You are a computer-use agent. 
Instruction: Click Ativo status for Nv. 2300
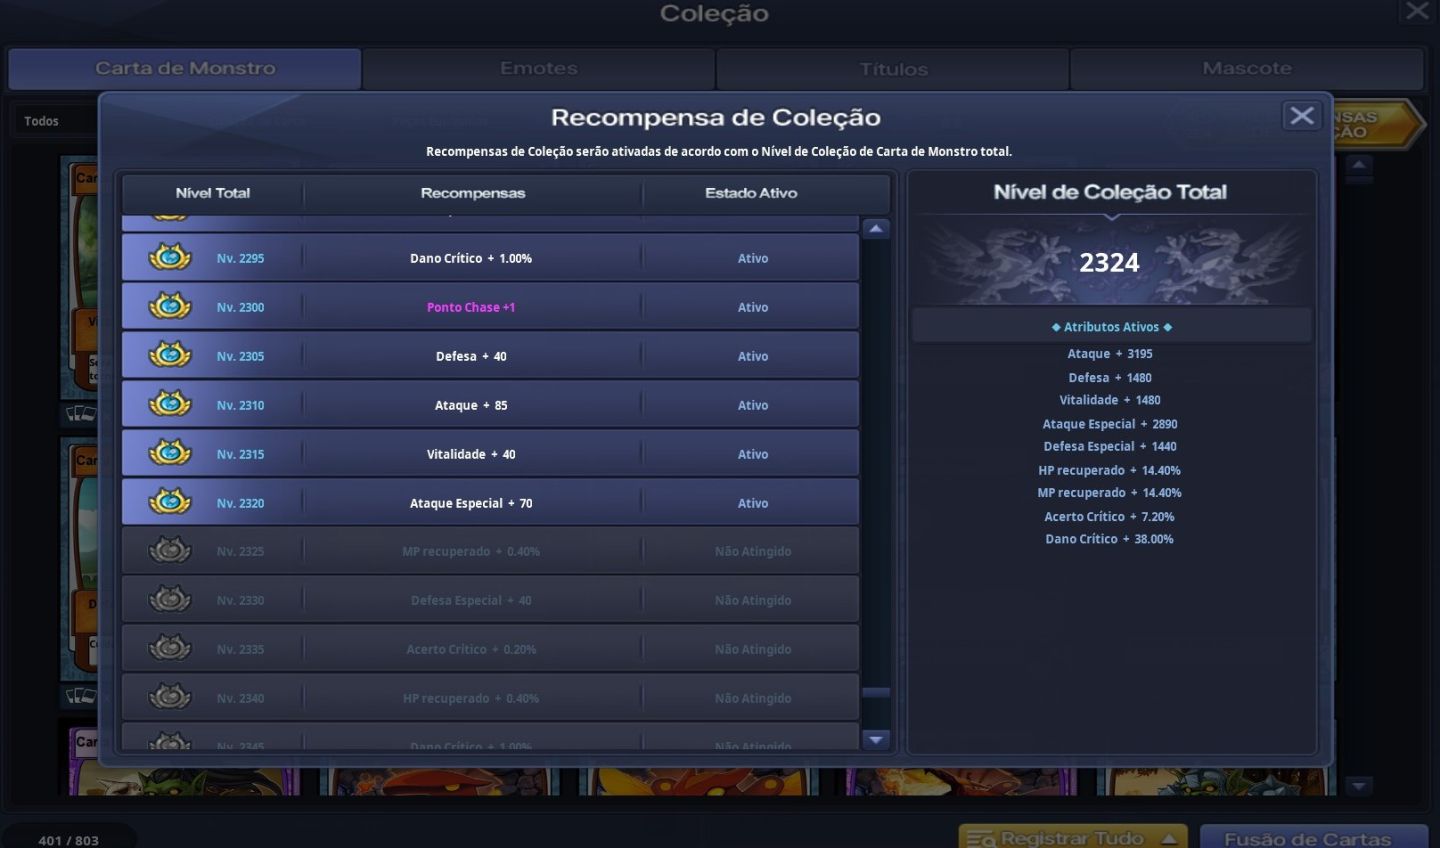[x=753, y=307]
